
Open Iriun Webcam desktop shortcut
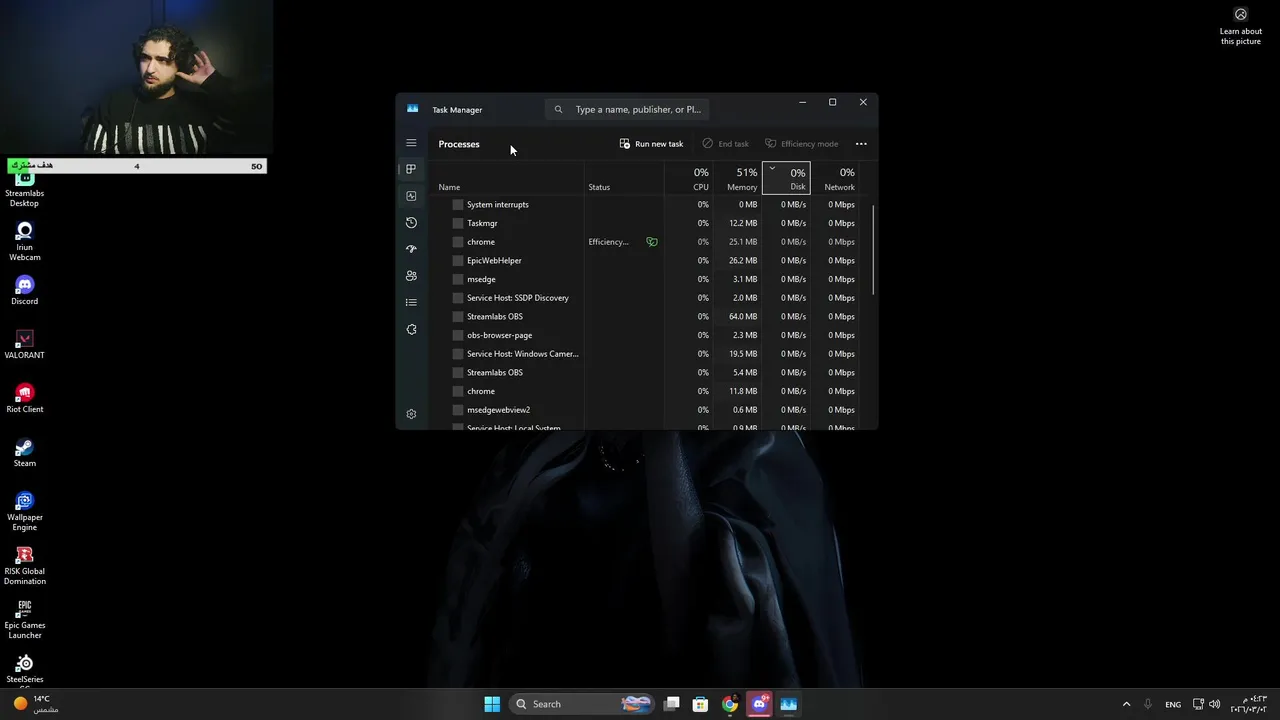pyautogui.click(x=25, y=241)
